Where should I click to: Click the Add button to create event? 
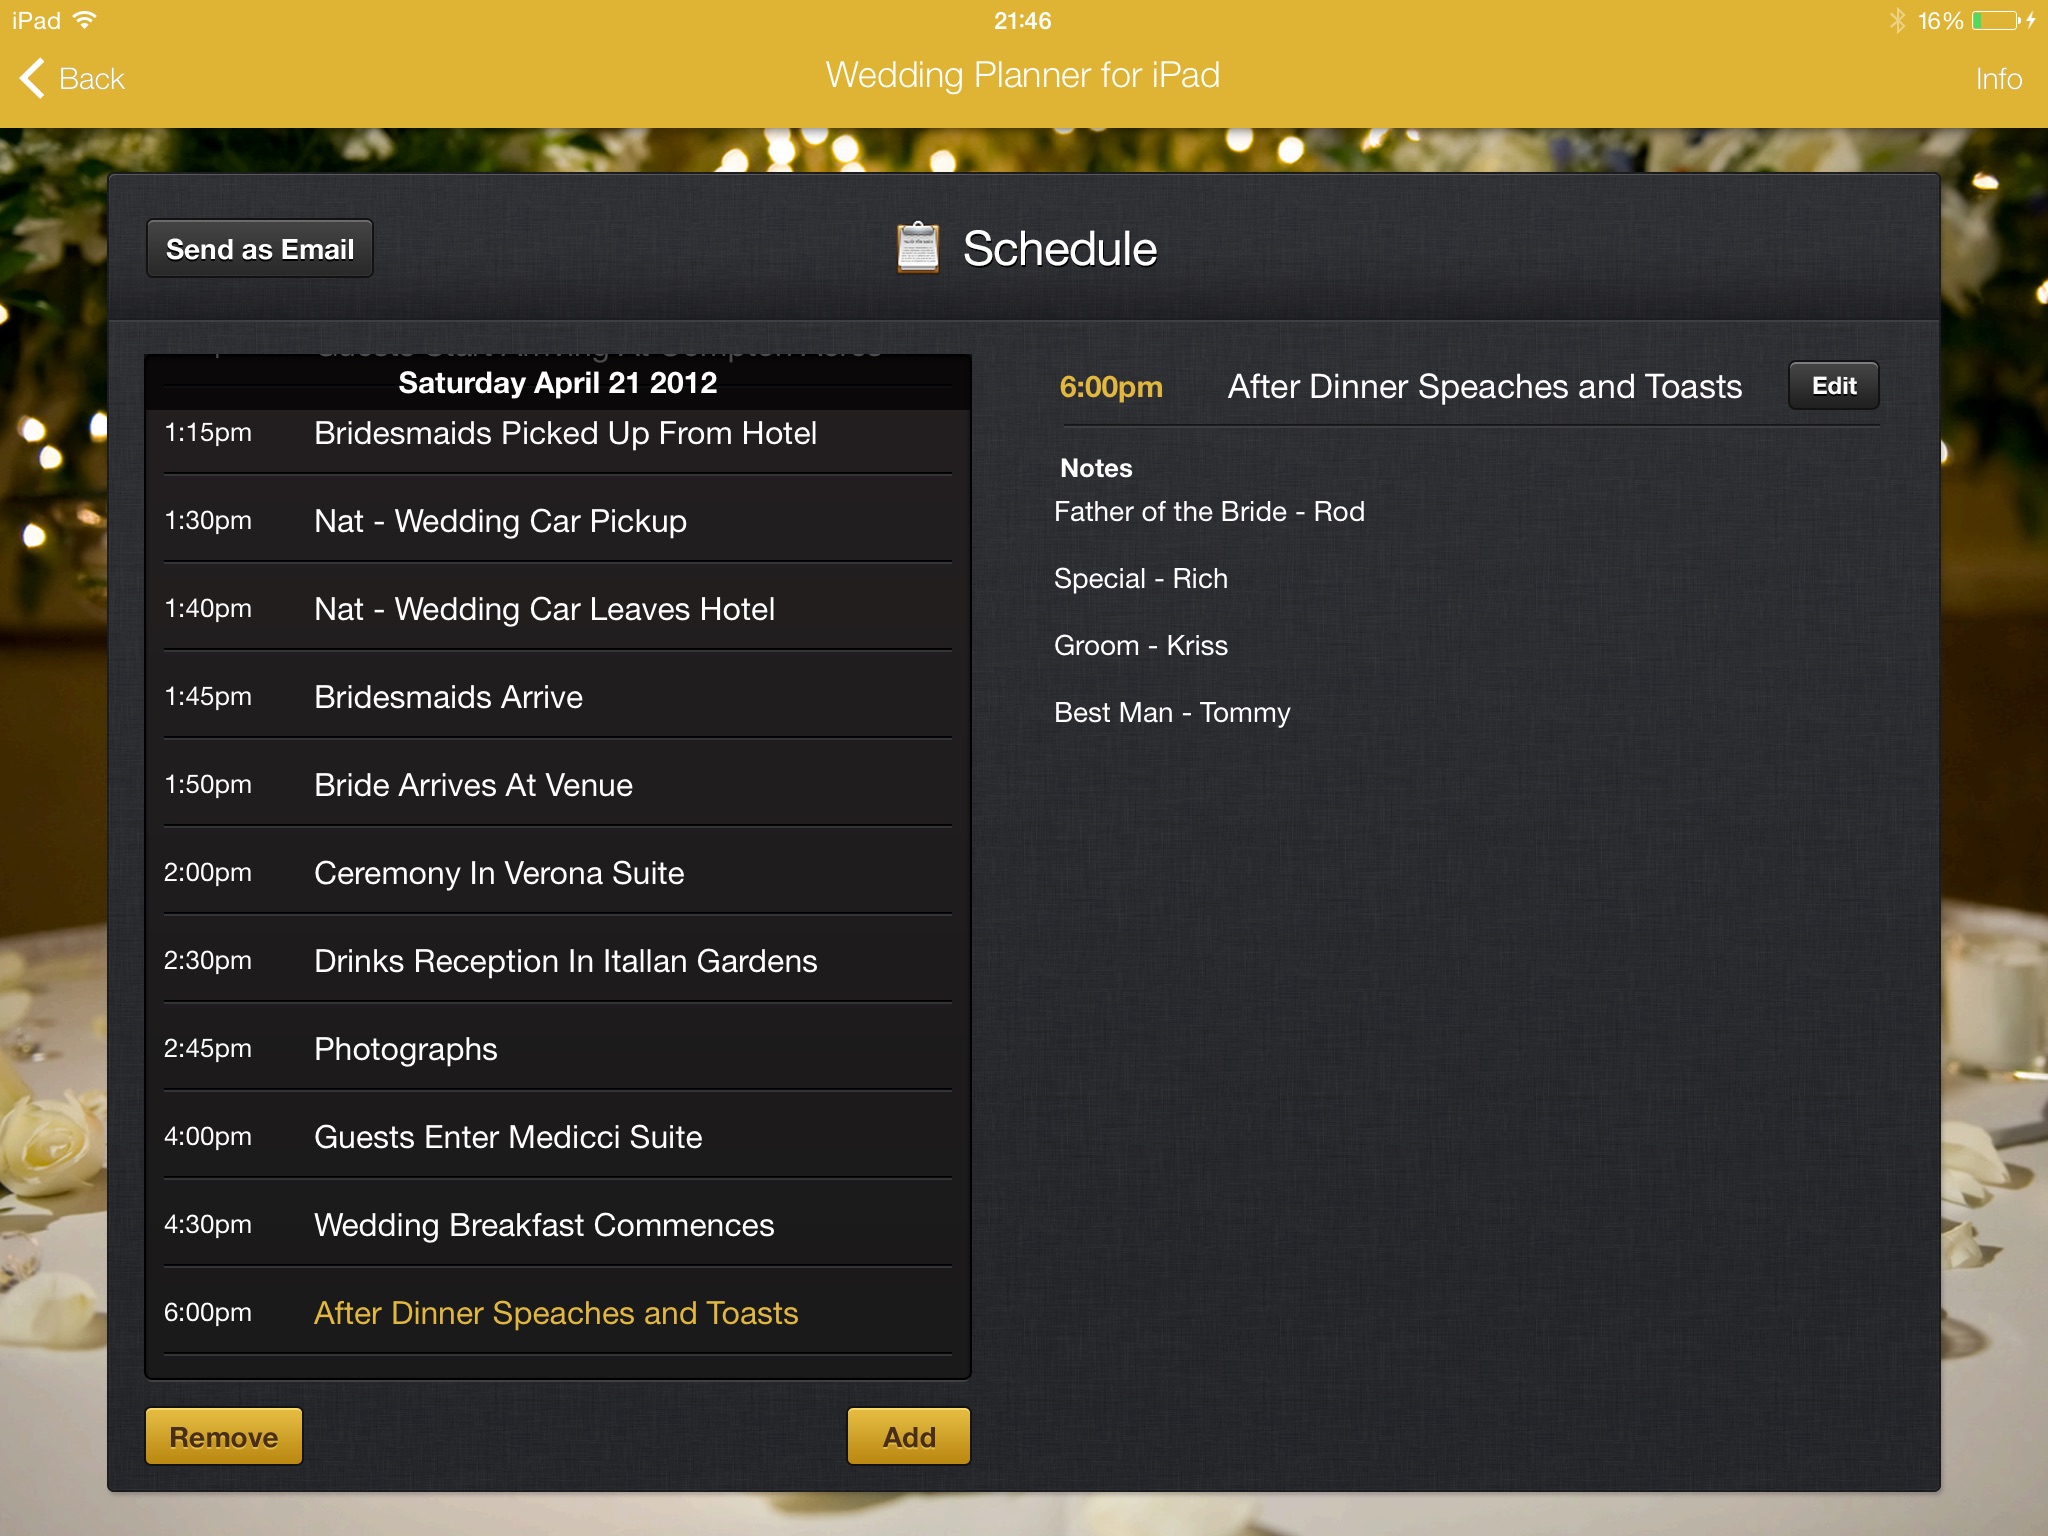click(906, 1436)
